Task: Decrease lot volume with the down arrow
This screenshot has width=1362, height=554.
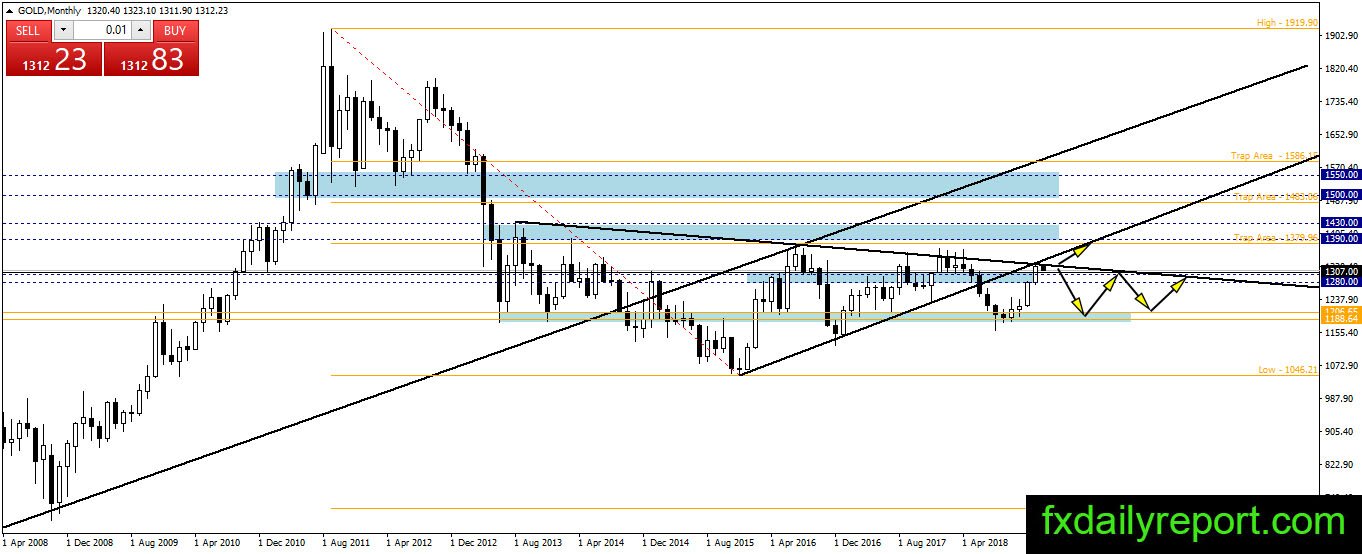Action: coord(61,30)
